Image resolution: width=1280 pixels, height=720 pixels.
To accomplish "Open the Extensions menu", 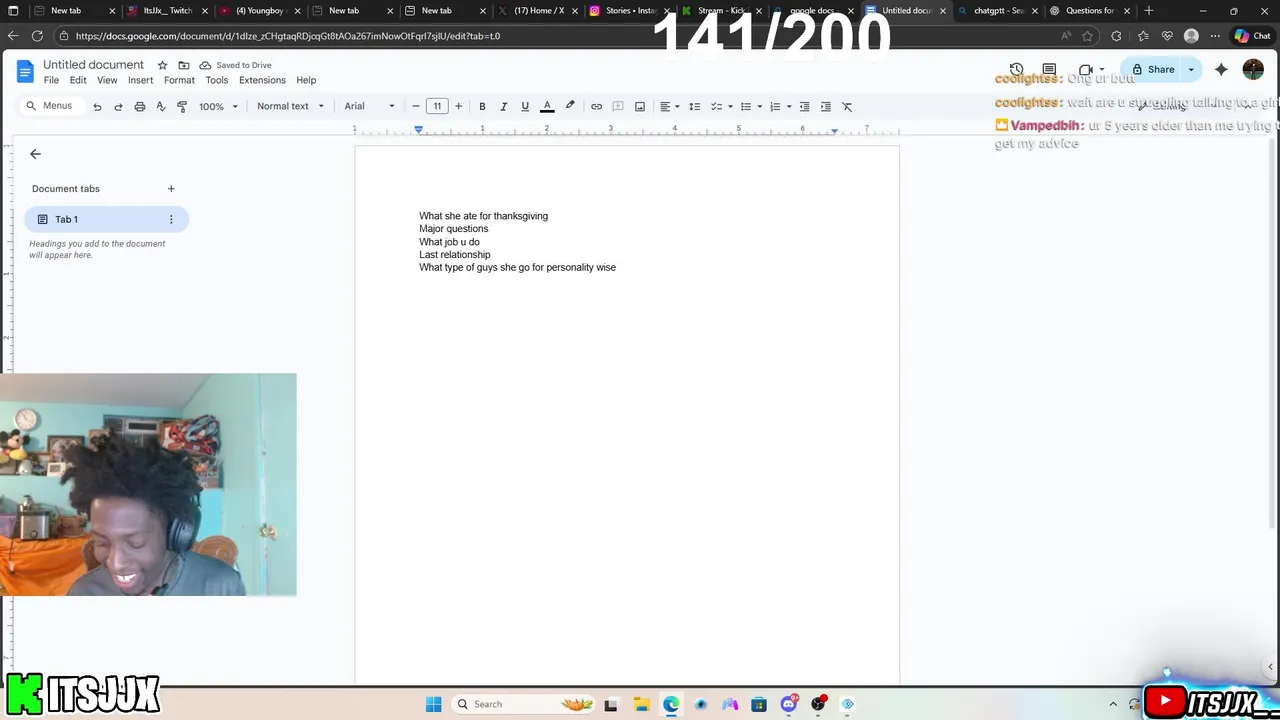I will tap(262, 80).
